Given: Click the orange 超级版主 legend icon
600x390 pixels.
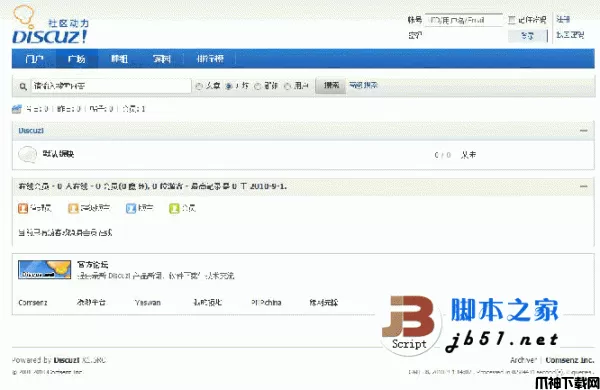Looking at the screenshot, I should point(73,208).
